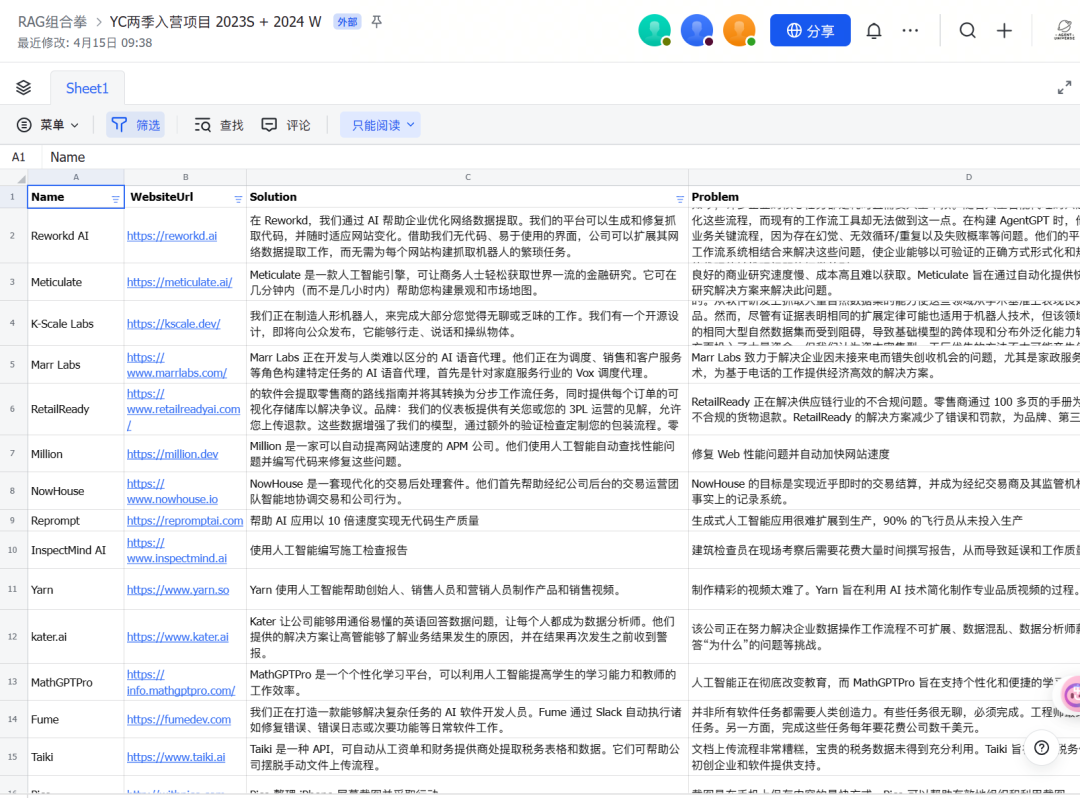The height and width of the screenshot is (798, 1080).
Task: Click the green user avatar
Action: tap(654, 30)
